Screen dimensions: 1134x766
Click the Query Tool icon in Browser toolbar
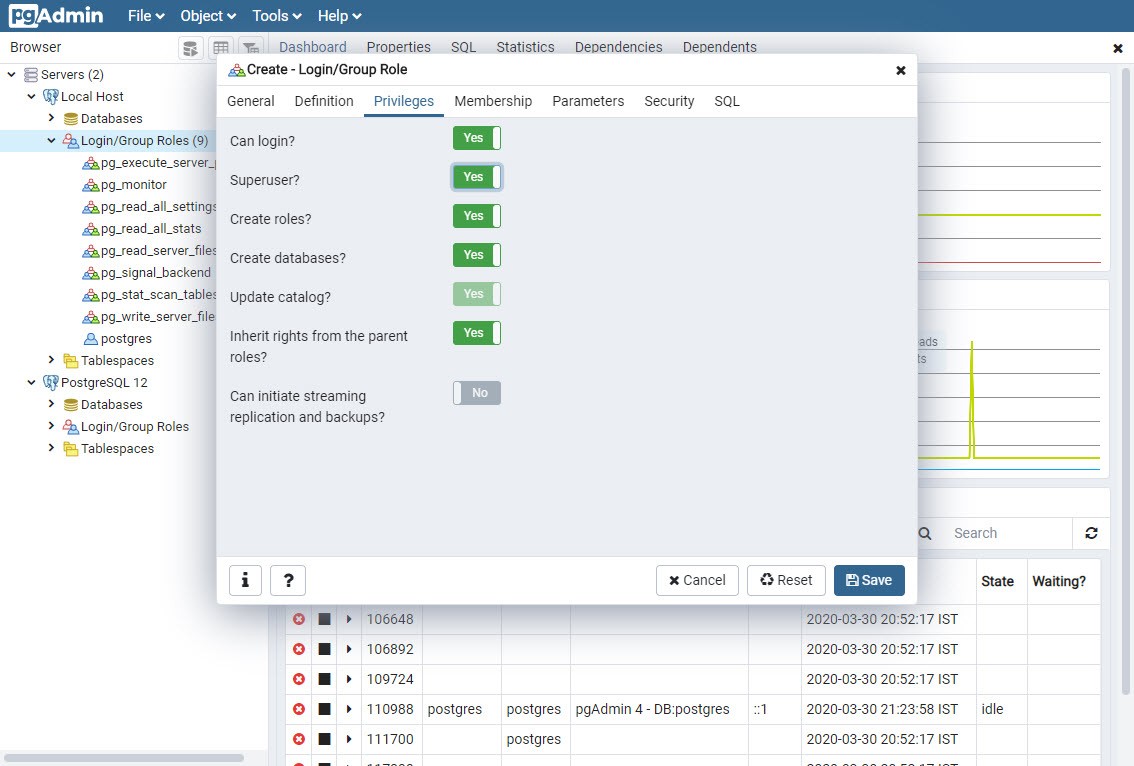coord(190,48)
